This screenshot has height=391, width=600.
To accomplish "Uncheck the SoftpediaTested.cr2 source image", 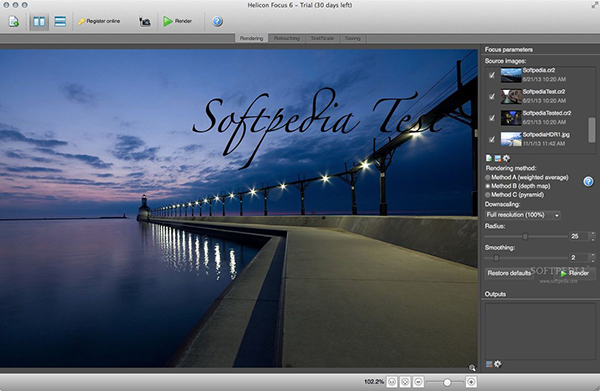I will [x=492, y=118].
